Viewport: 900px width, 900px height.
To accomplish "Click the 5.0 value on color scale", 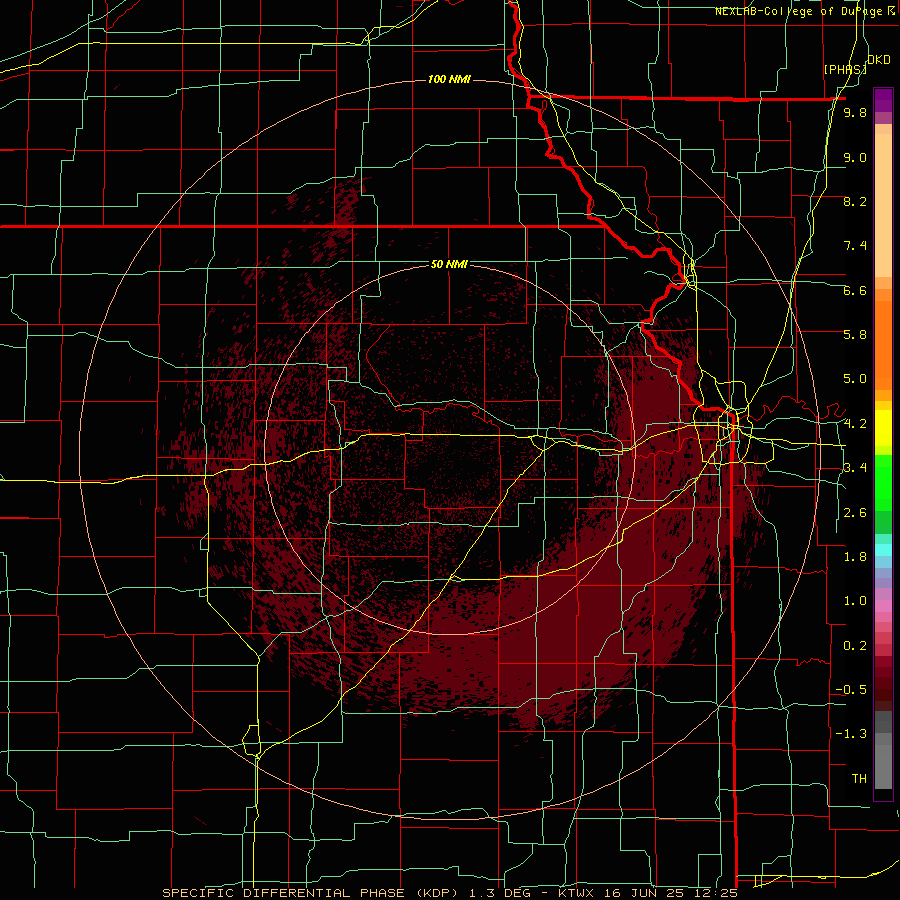I will [855, 379].
